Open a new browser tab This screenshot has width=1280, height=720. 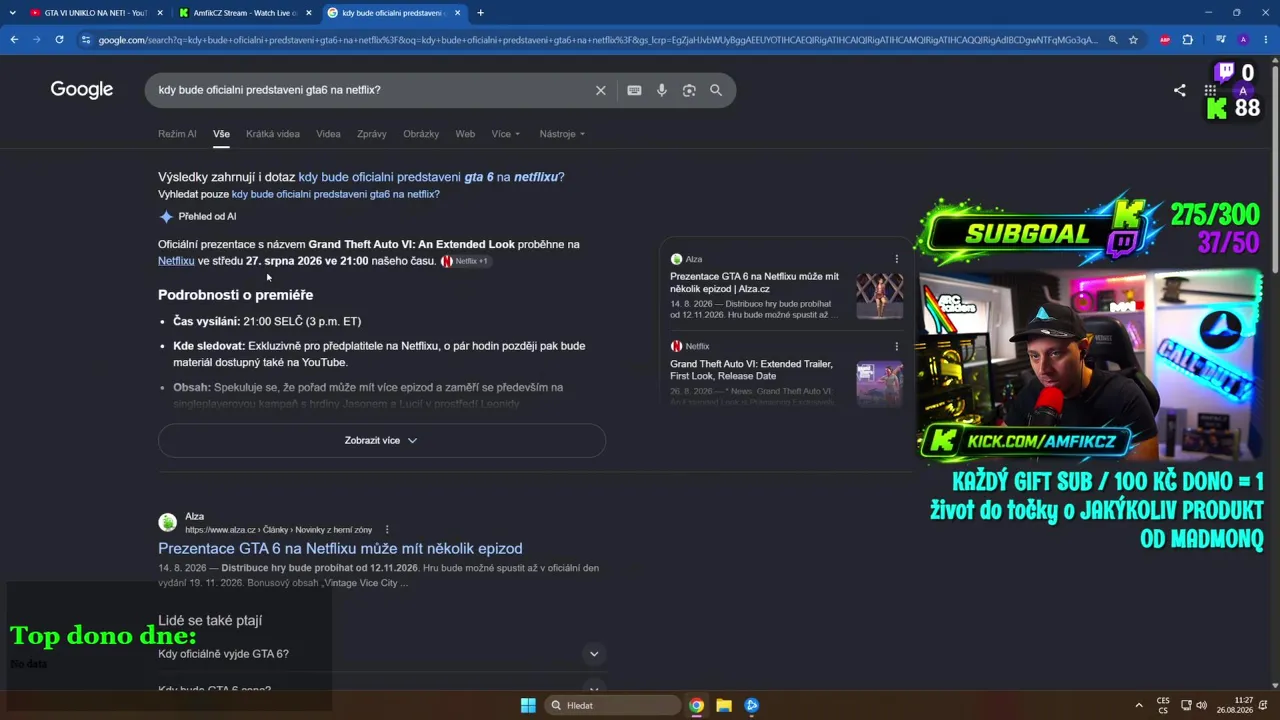[x=480, y=13]
